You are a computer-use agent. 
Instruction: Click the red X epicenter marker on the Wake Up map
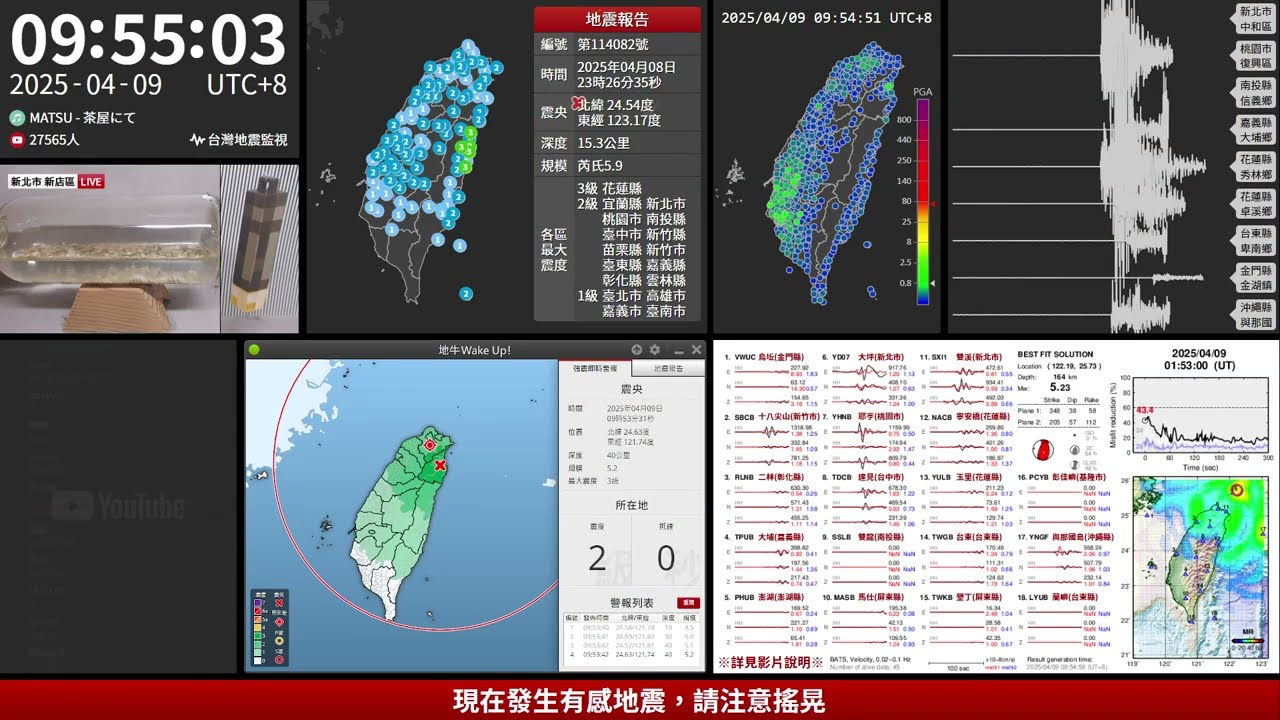pos(440,465)
